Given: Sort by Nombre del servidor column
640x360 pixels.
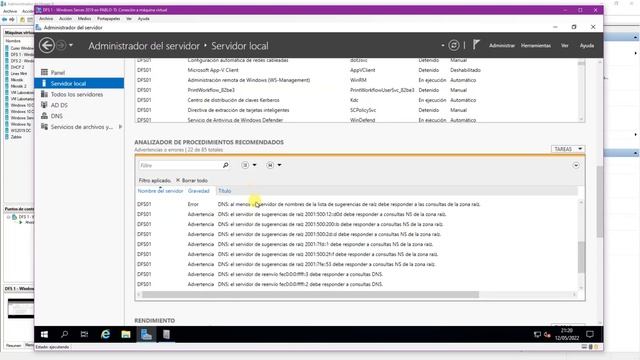Looking at the screenshot, I should (160, 191).
